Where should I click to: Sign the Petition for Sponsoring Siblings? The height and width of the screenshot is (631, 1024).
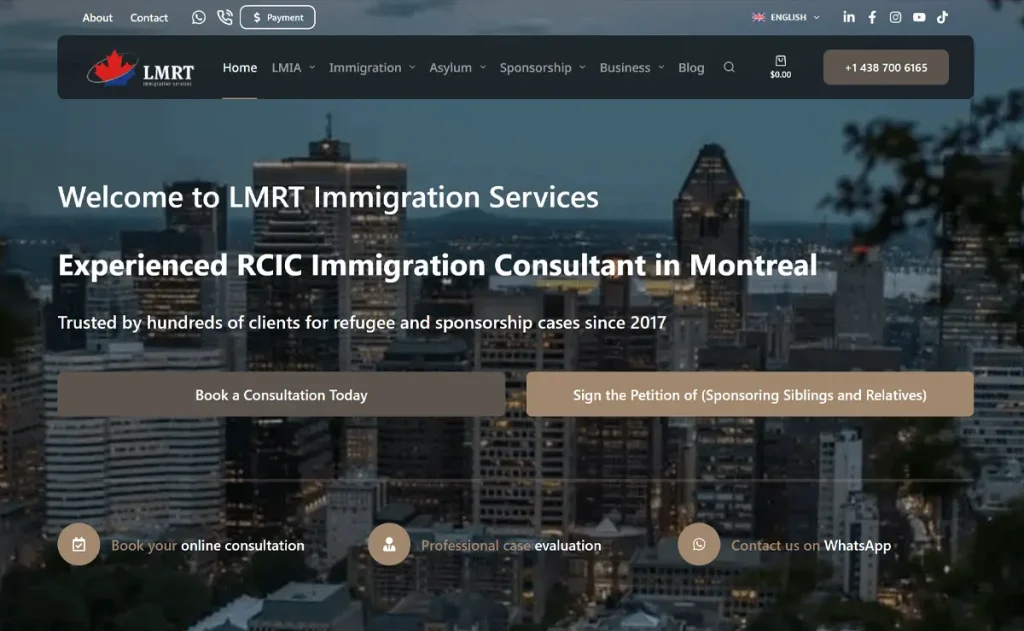point(749,395)
